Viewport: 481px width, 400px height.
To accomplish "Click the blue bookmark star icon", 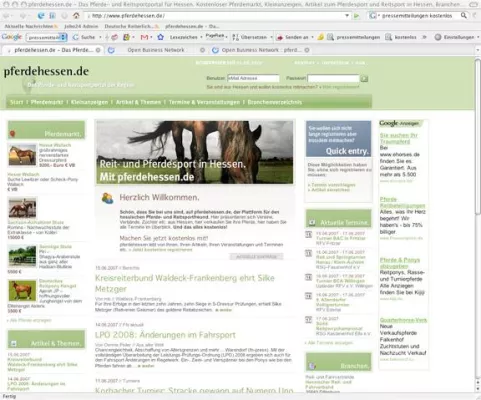I will [160, 37].
